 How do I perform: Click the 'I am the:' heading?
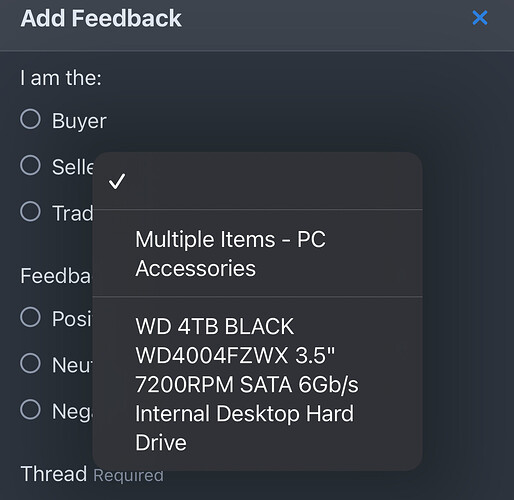(61, 78)
